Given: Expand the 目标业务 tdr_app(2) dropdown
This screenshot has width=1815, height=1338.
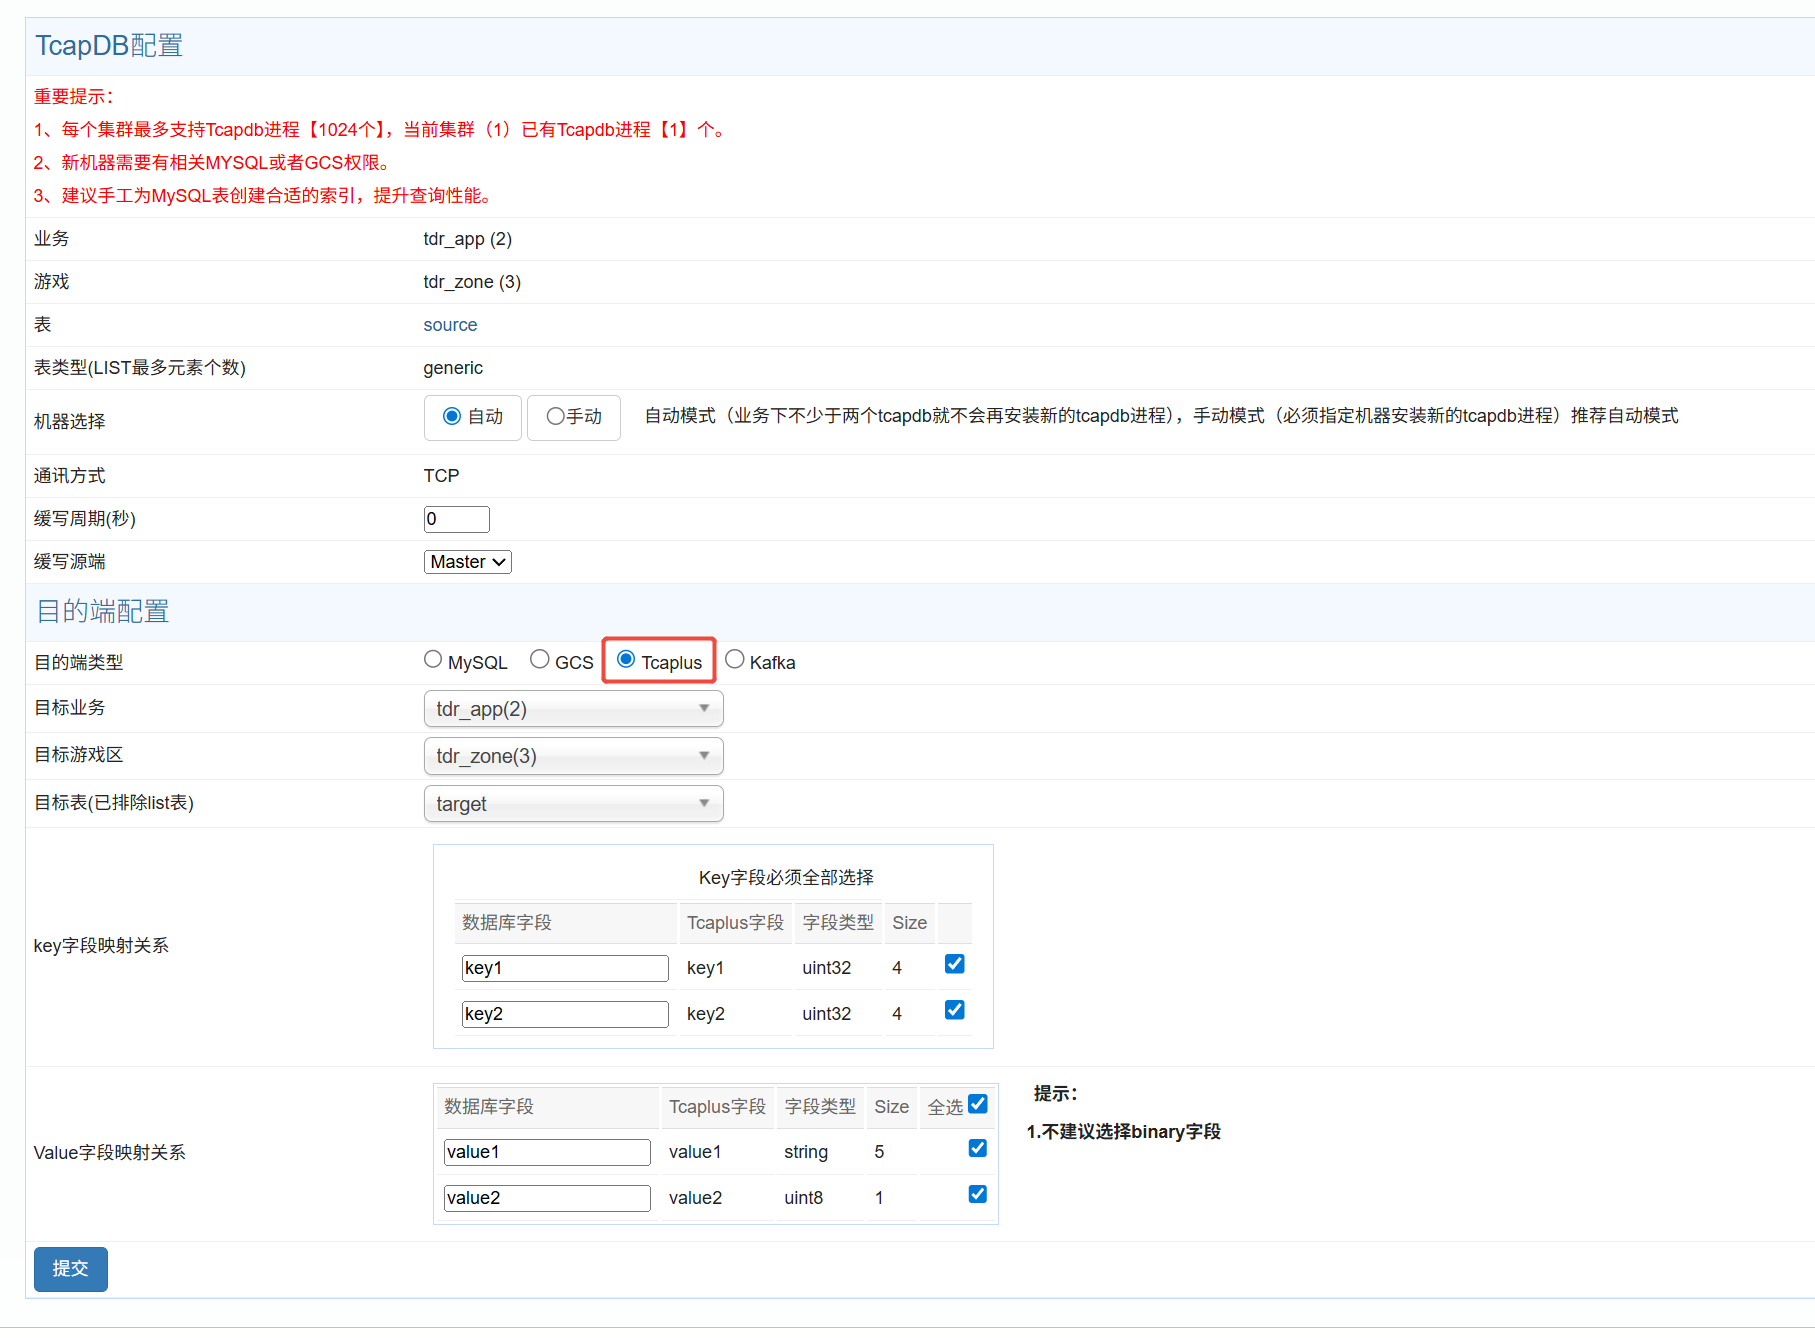Looking at the screenshot, I should 573,709.
